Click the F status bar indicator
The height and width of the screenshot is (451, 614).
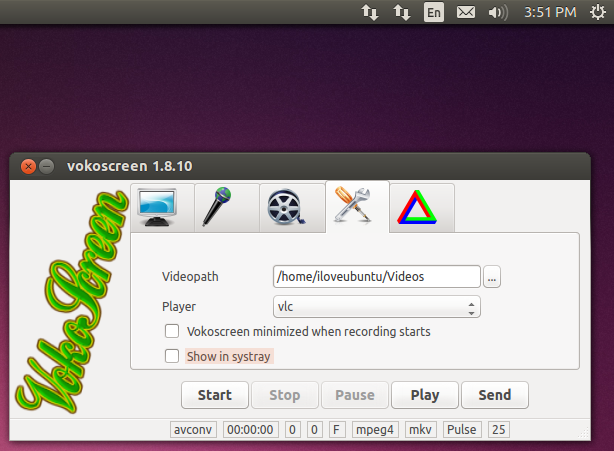click(337, 430)
